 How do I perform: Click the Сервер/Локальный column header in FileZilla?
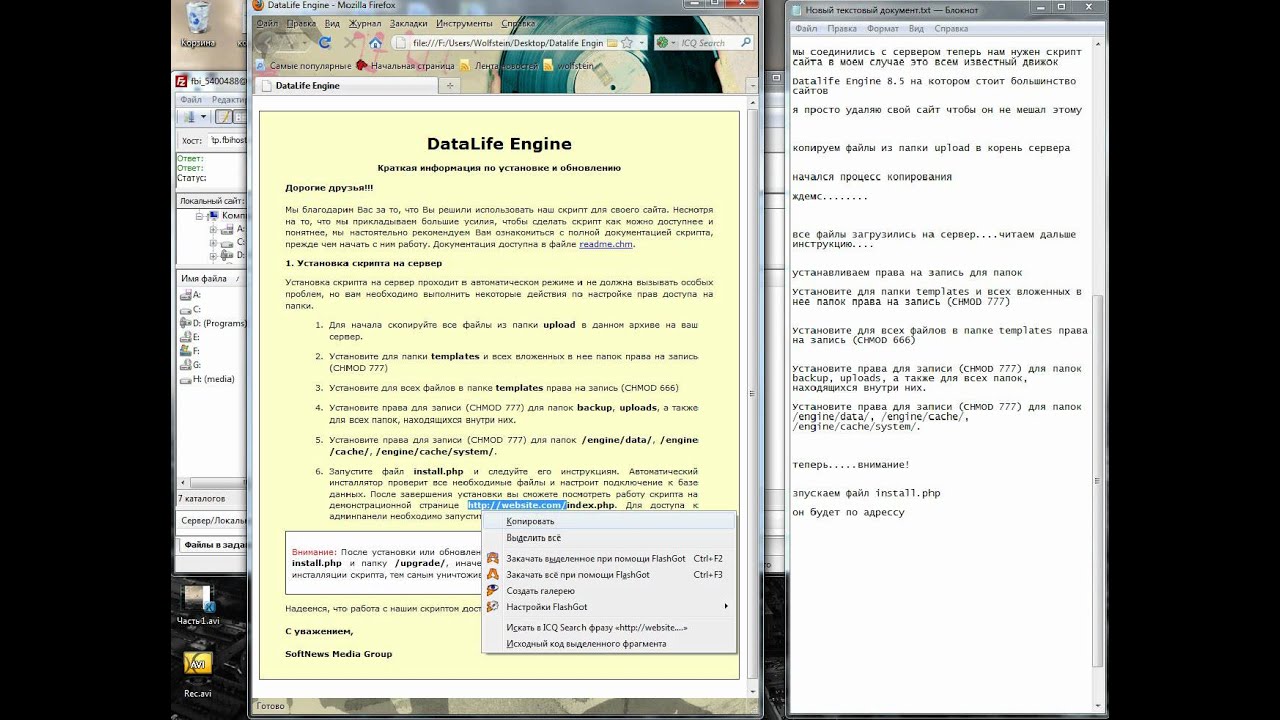point(213,521)
